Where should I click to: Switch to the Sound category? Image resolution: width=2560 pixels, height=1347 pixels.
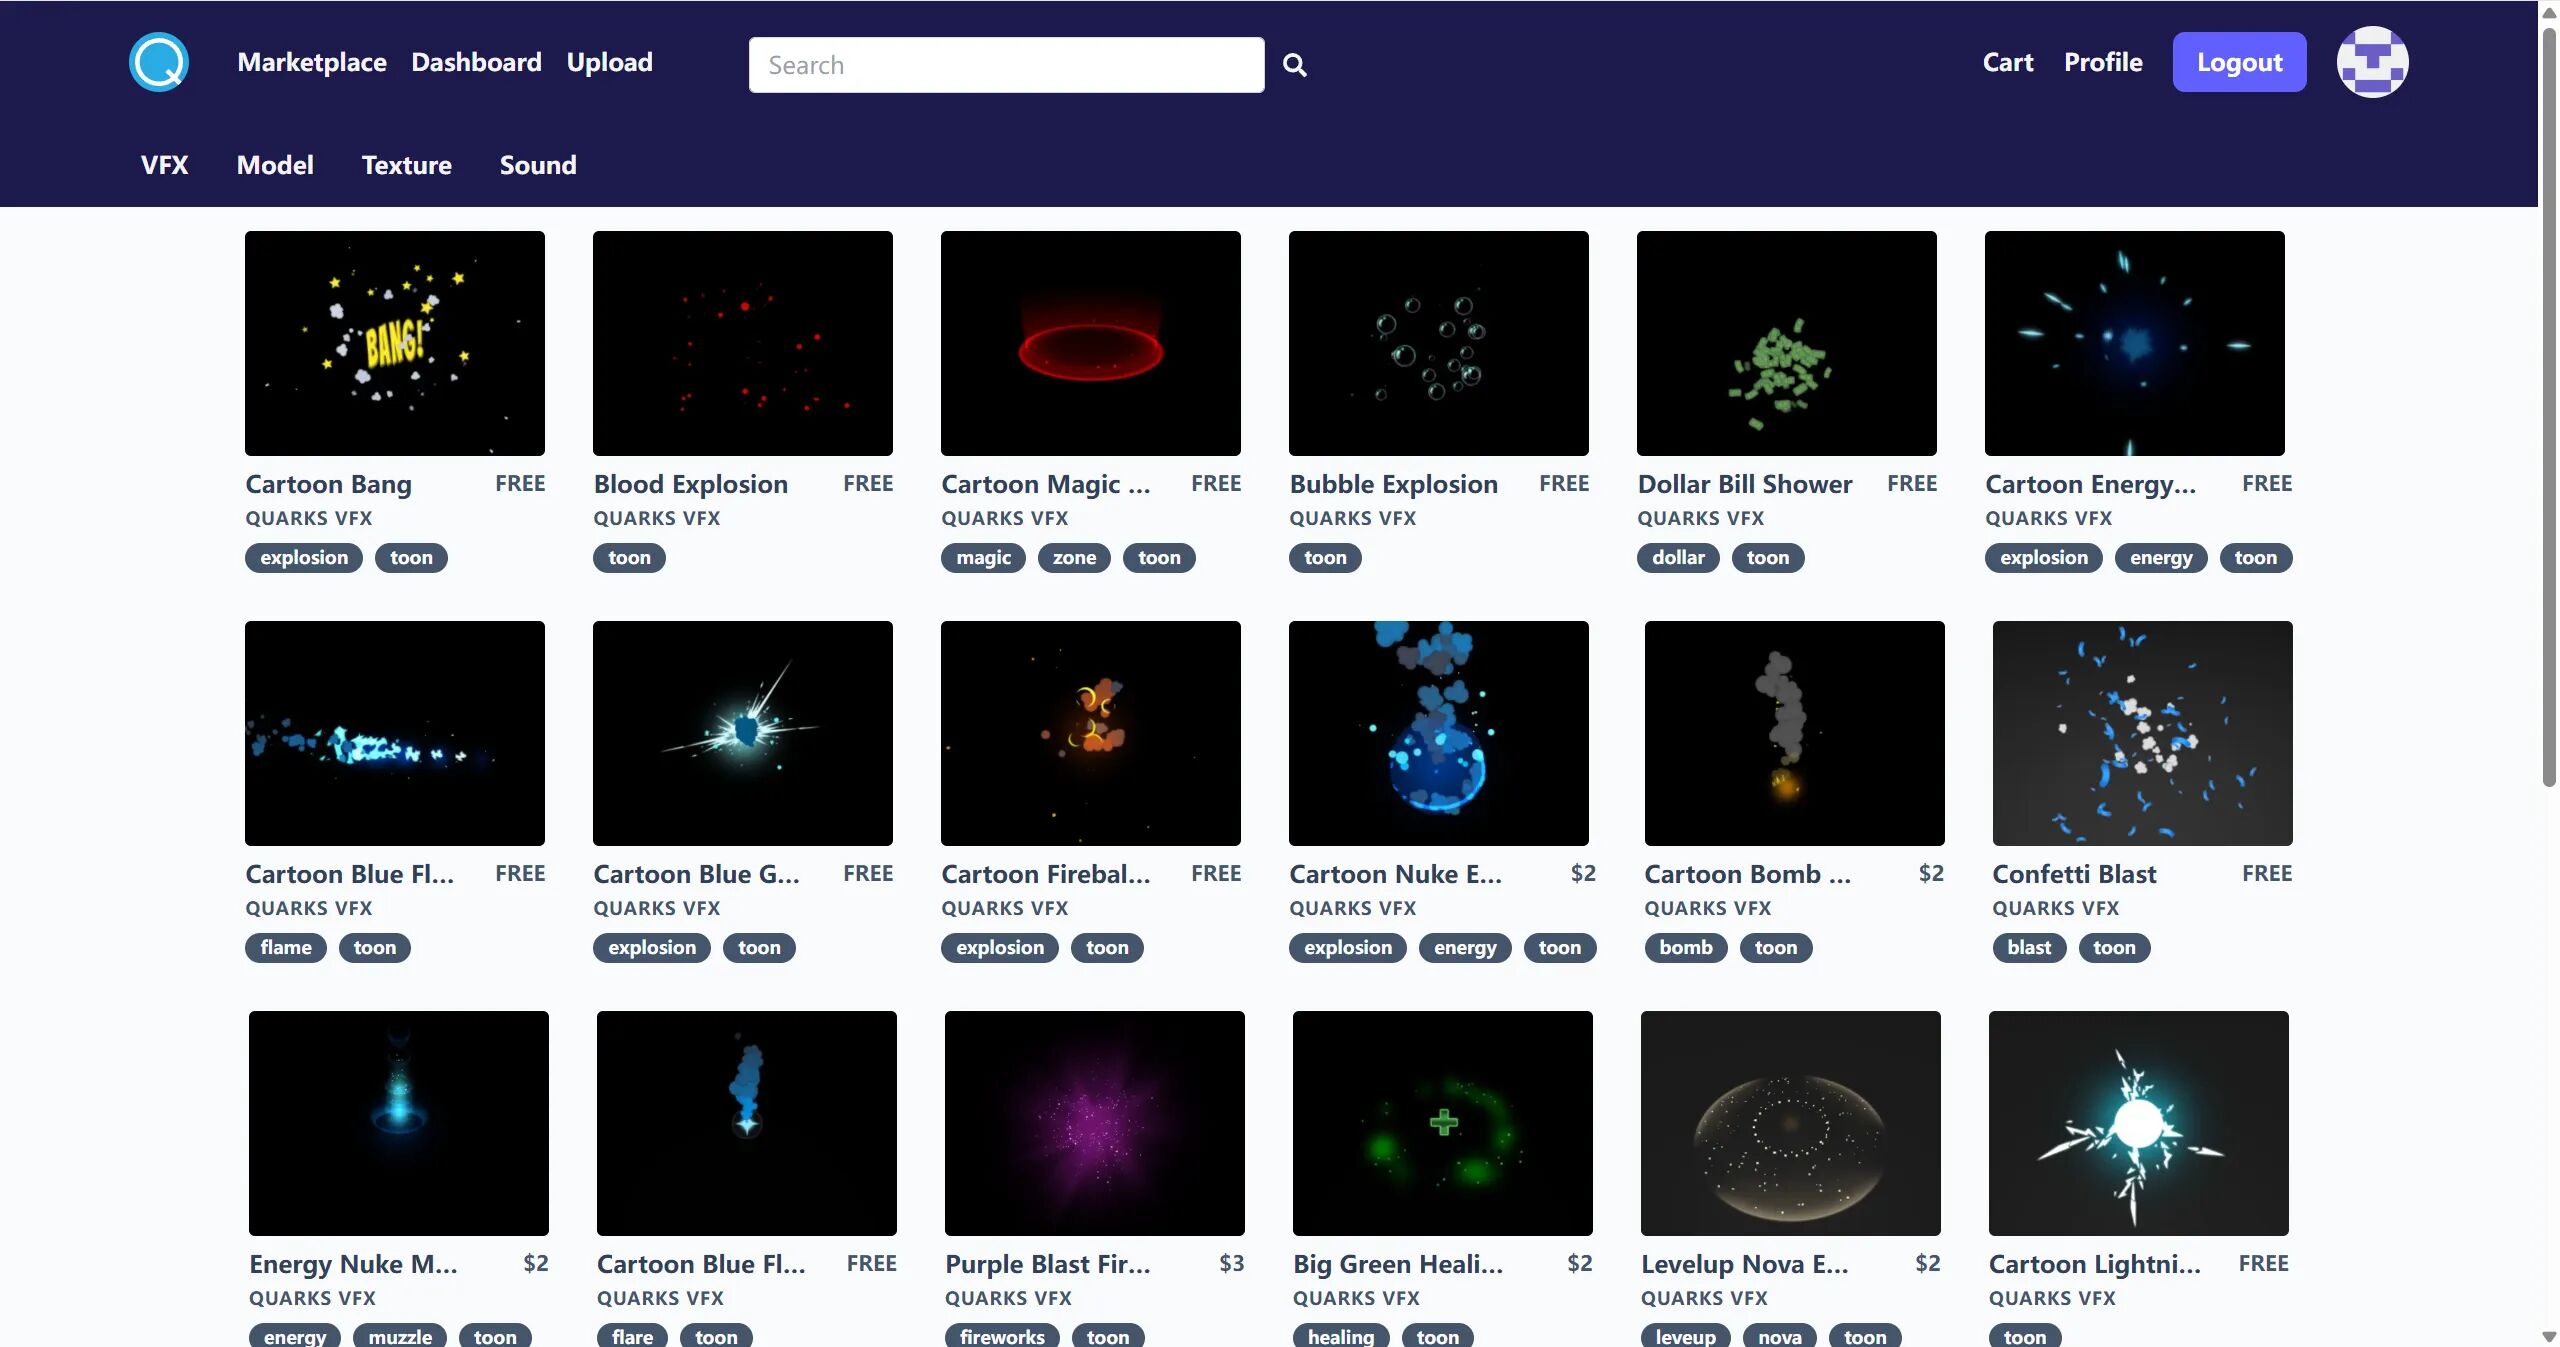pyautogui.click(x=538, y=165)
